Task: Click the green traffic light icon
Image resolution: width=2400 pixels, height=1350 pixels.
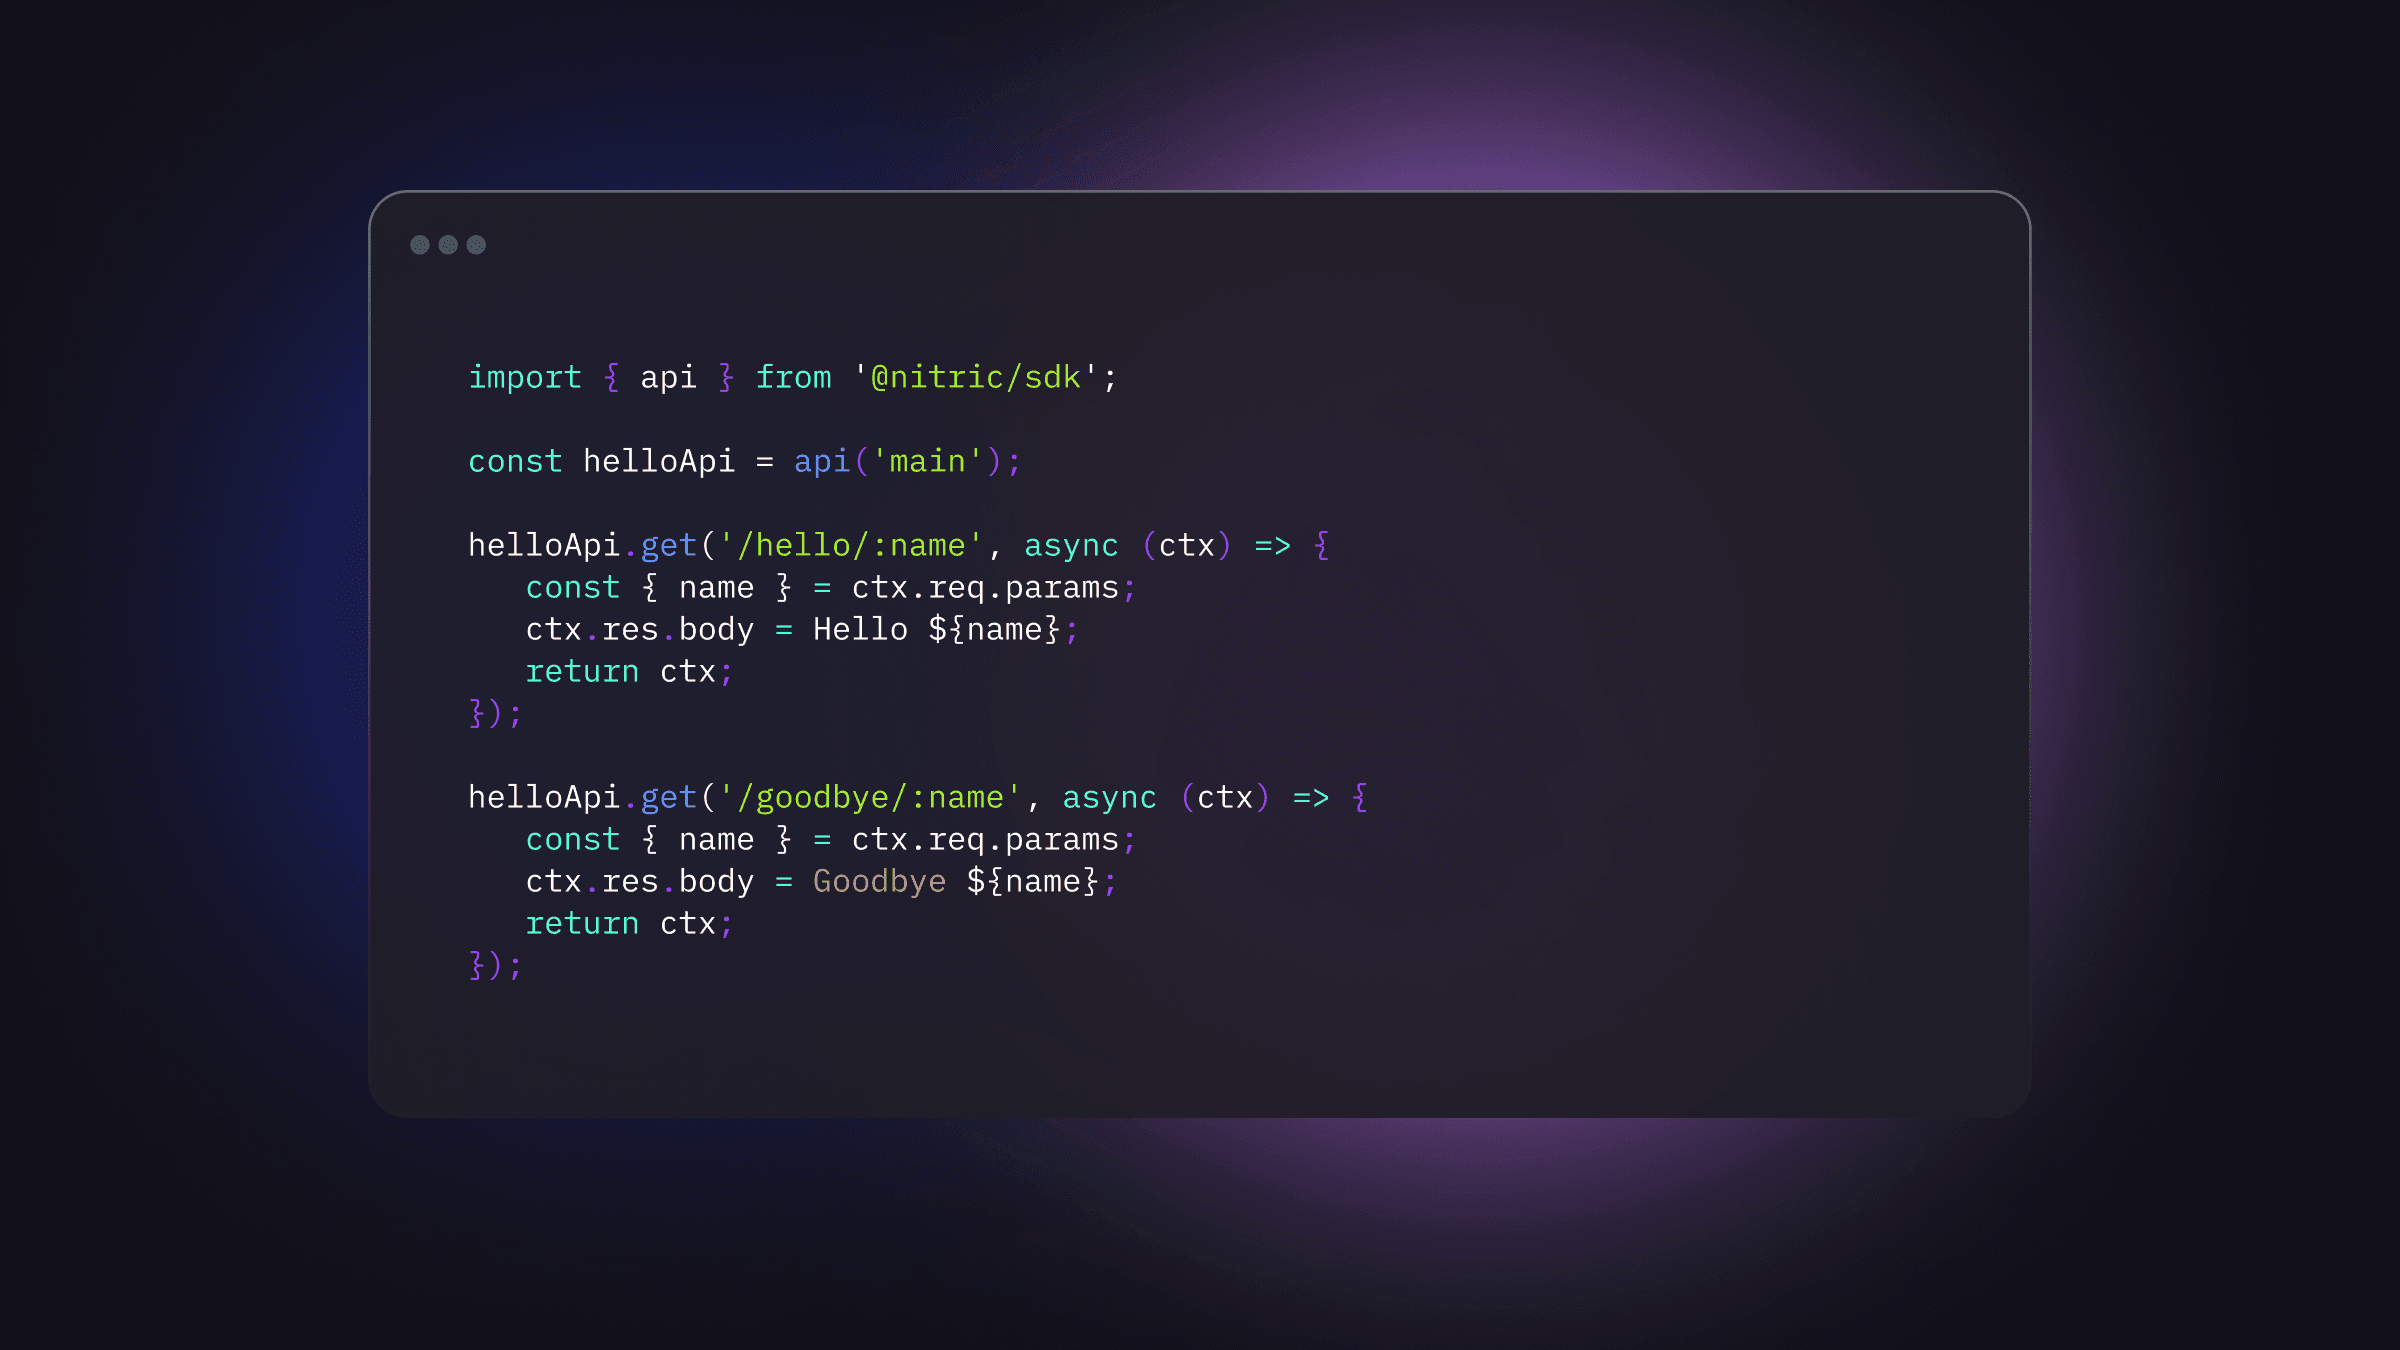Action: (476, 244)
